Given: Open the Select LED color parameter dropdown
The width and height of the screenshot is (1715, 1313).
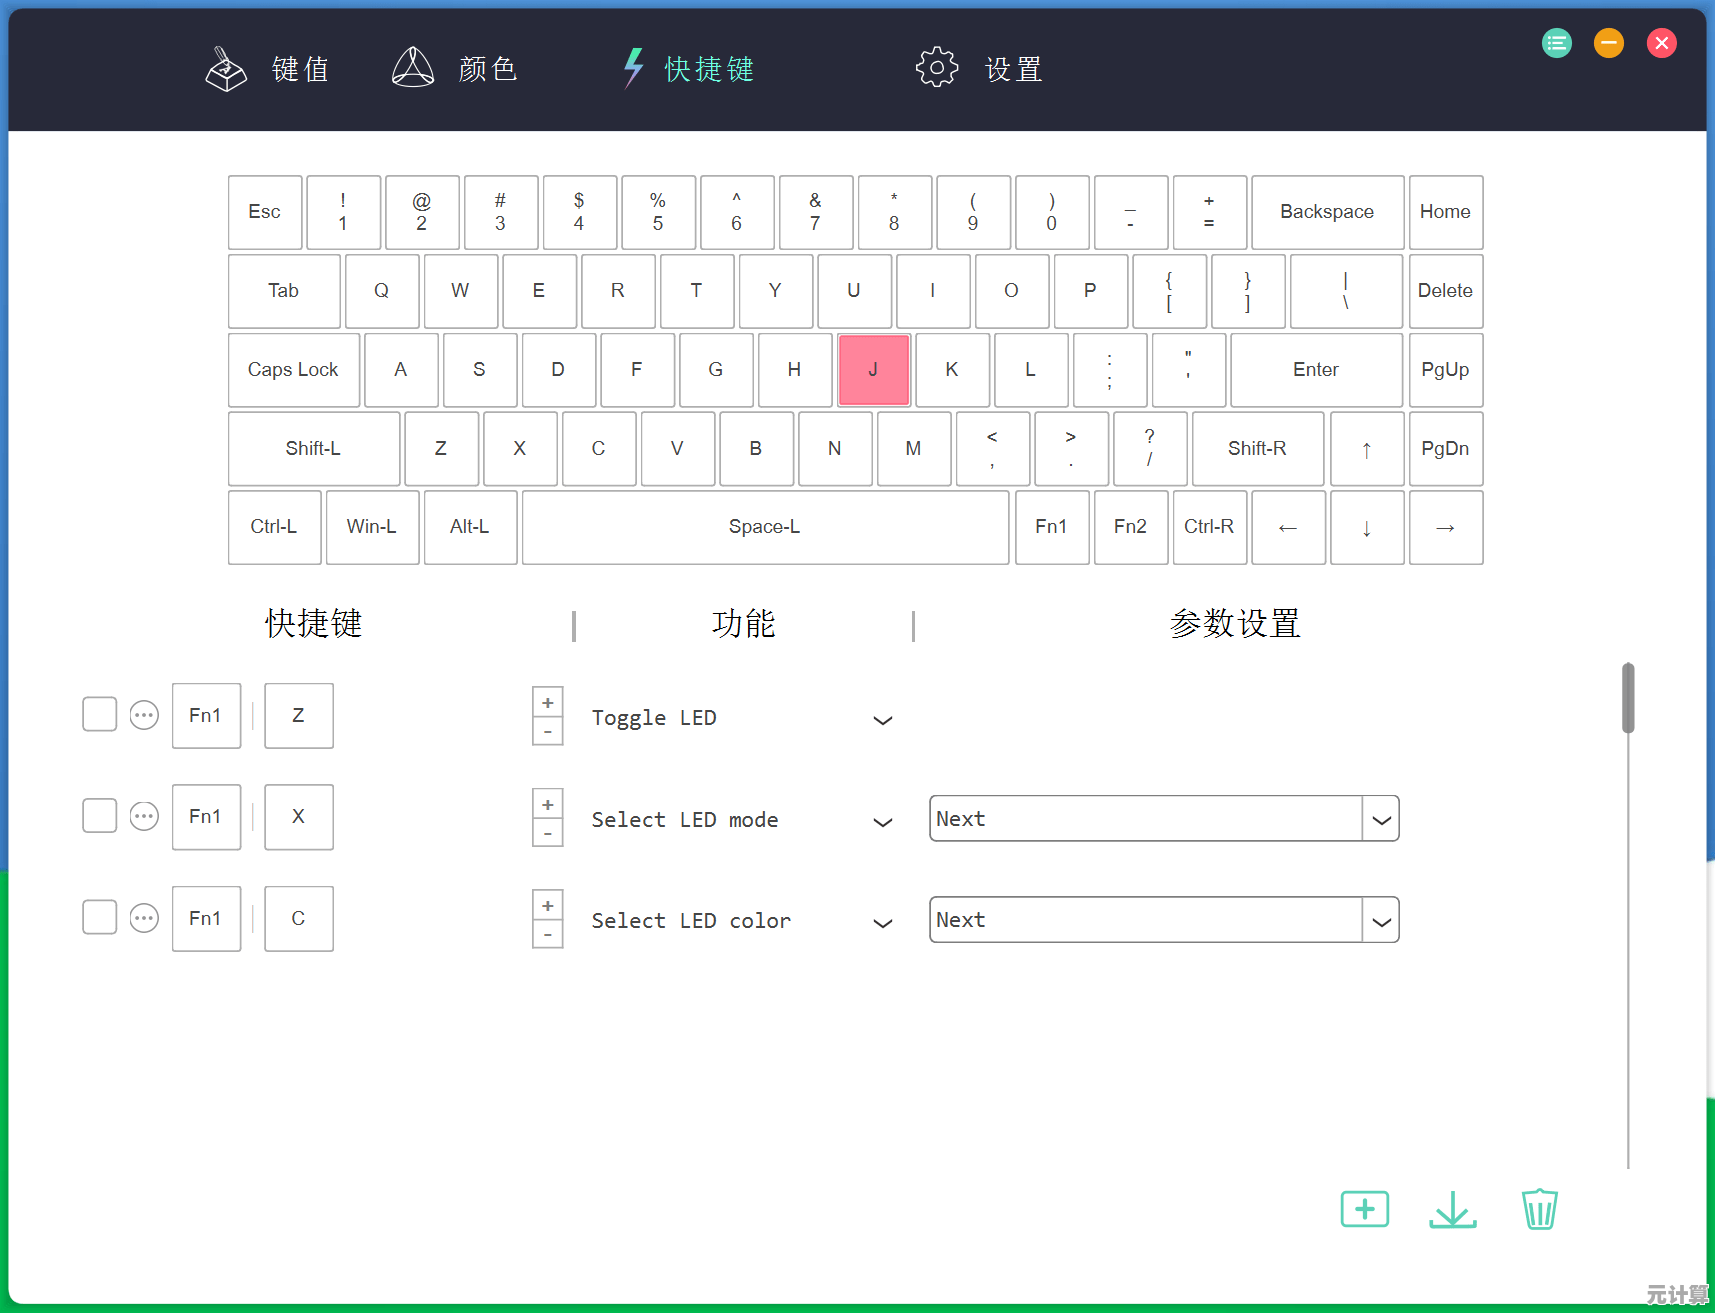Looking at the screenshot, I should pyautogui.click(x=1380, y=921).
